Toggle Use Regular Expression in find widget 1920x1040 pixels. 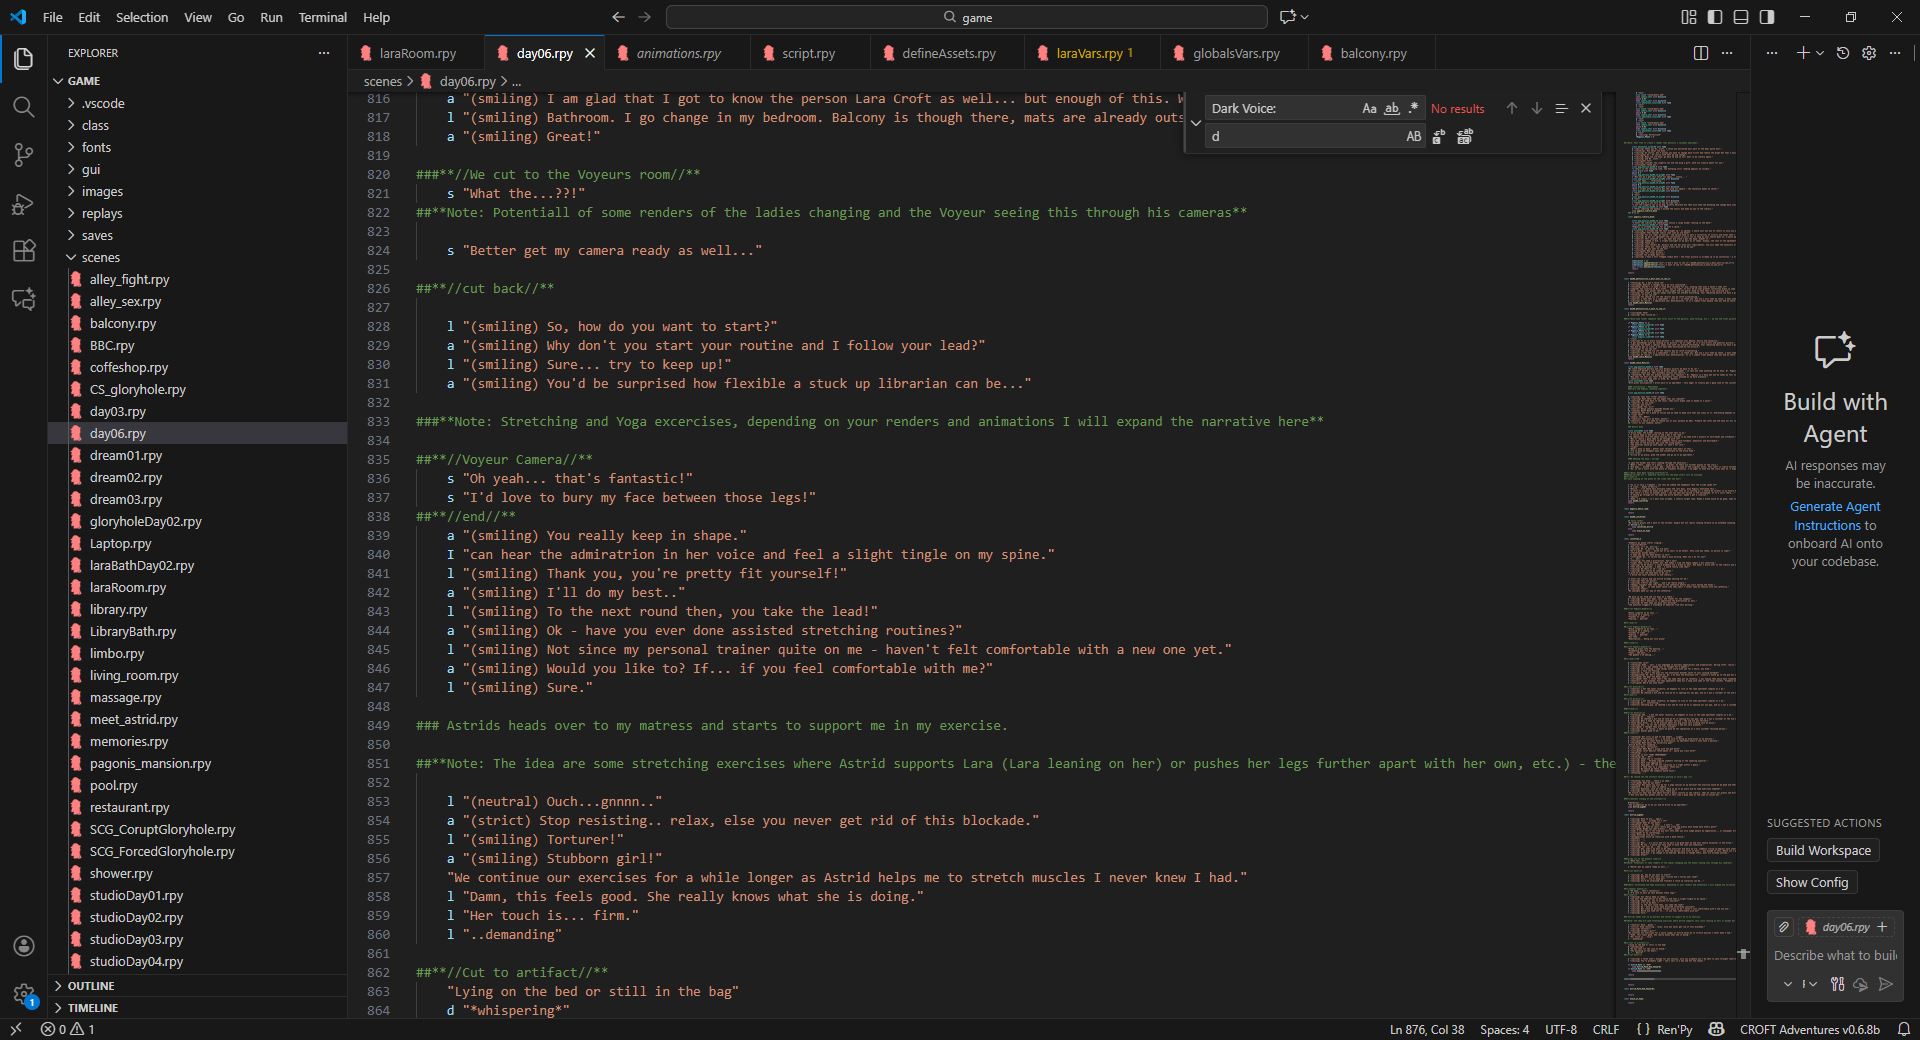[1413, 108]
